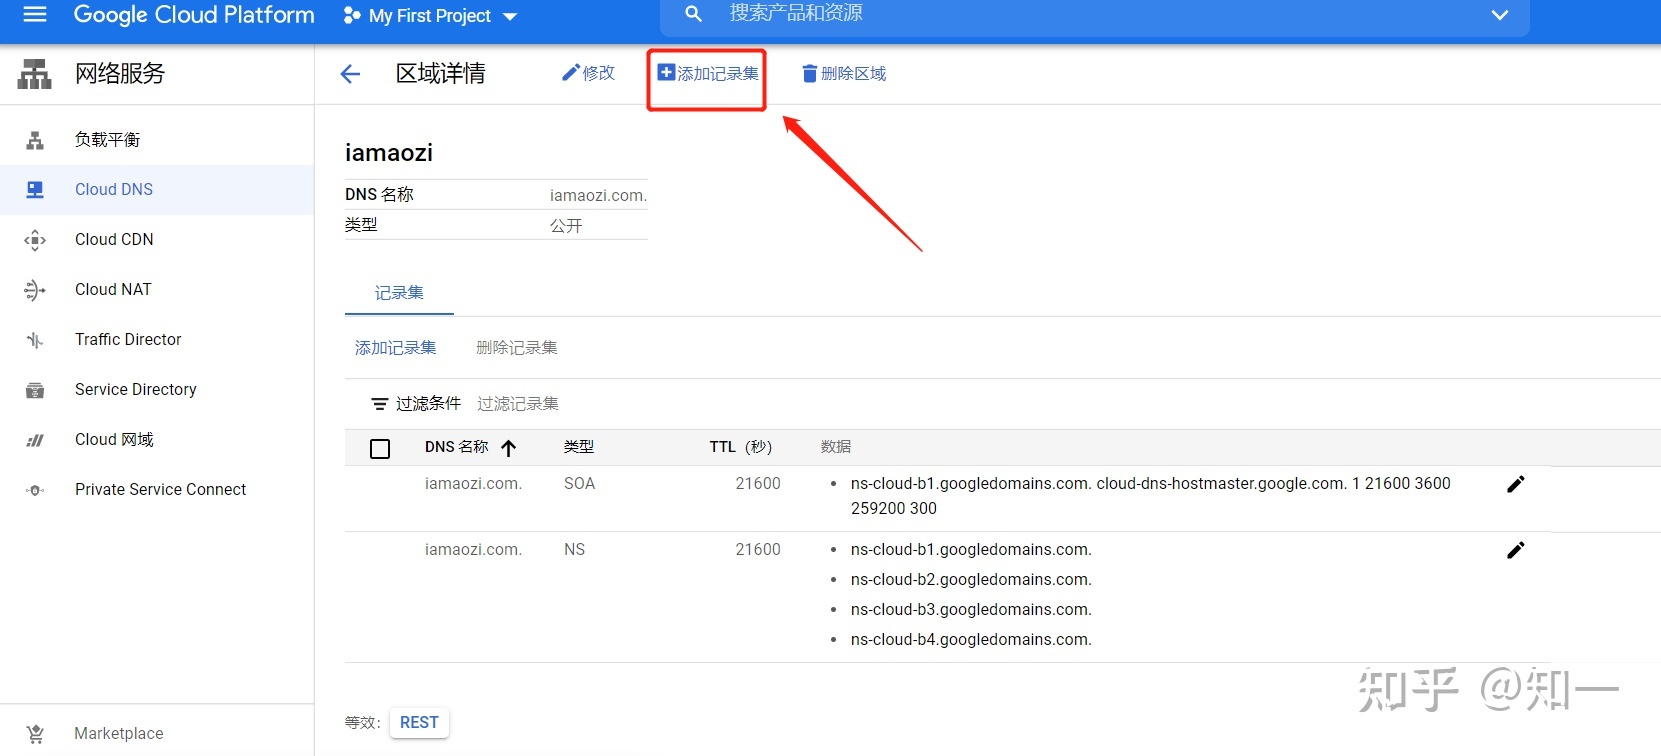Click the Google Cloud Platform logo text
Screen dimensions: 1661x756
(194, 15)
